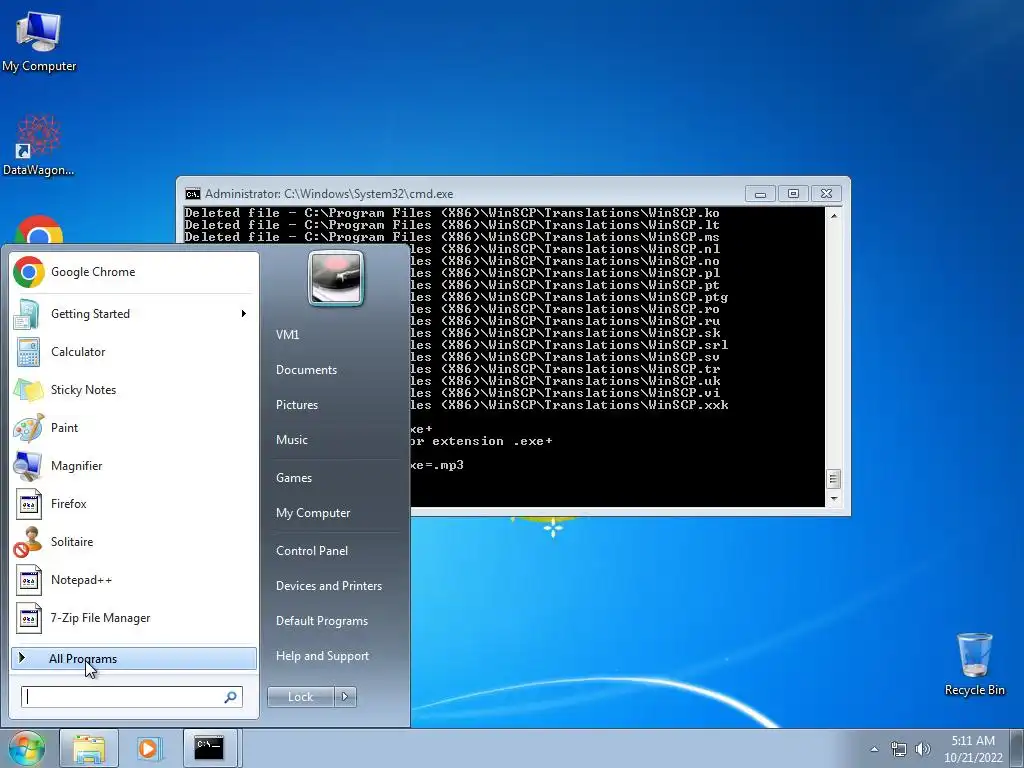Select the My Computer desktop icon

(x=39, y=42)
